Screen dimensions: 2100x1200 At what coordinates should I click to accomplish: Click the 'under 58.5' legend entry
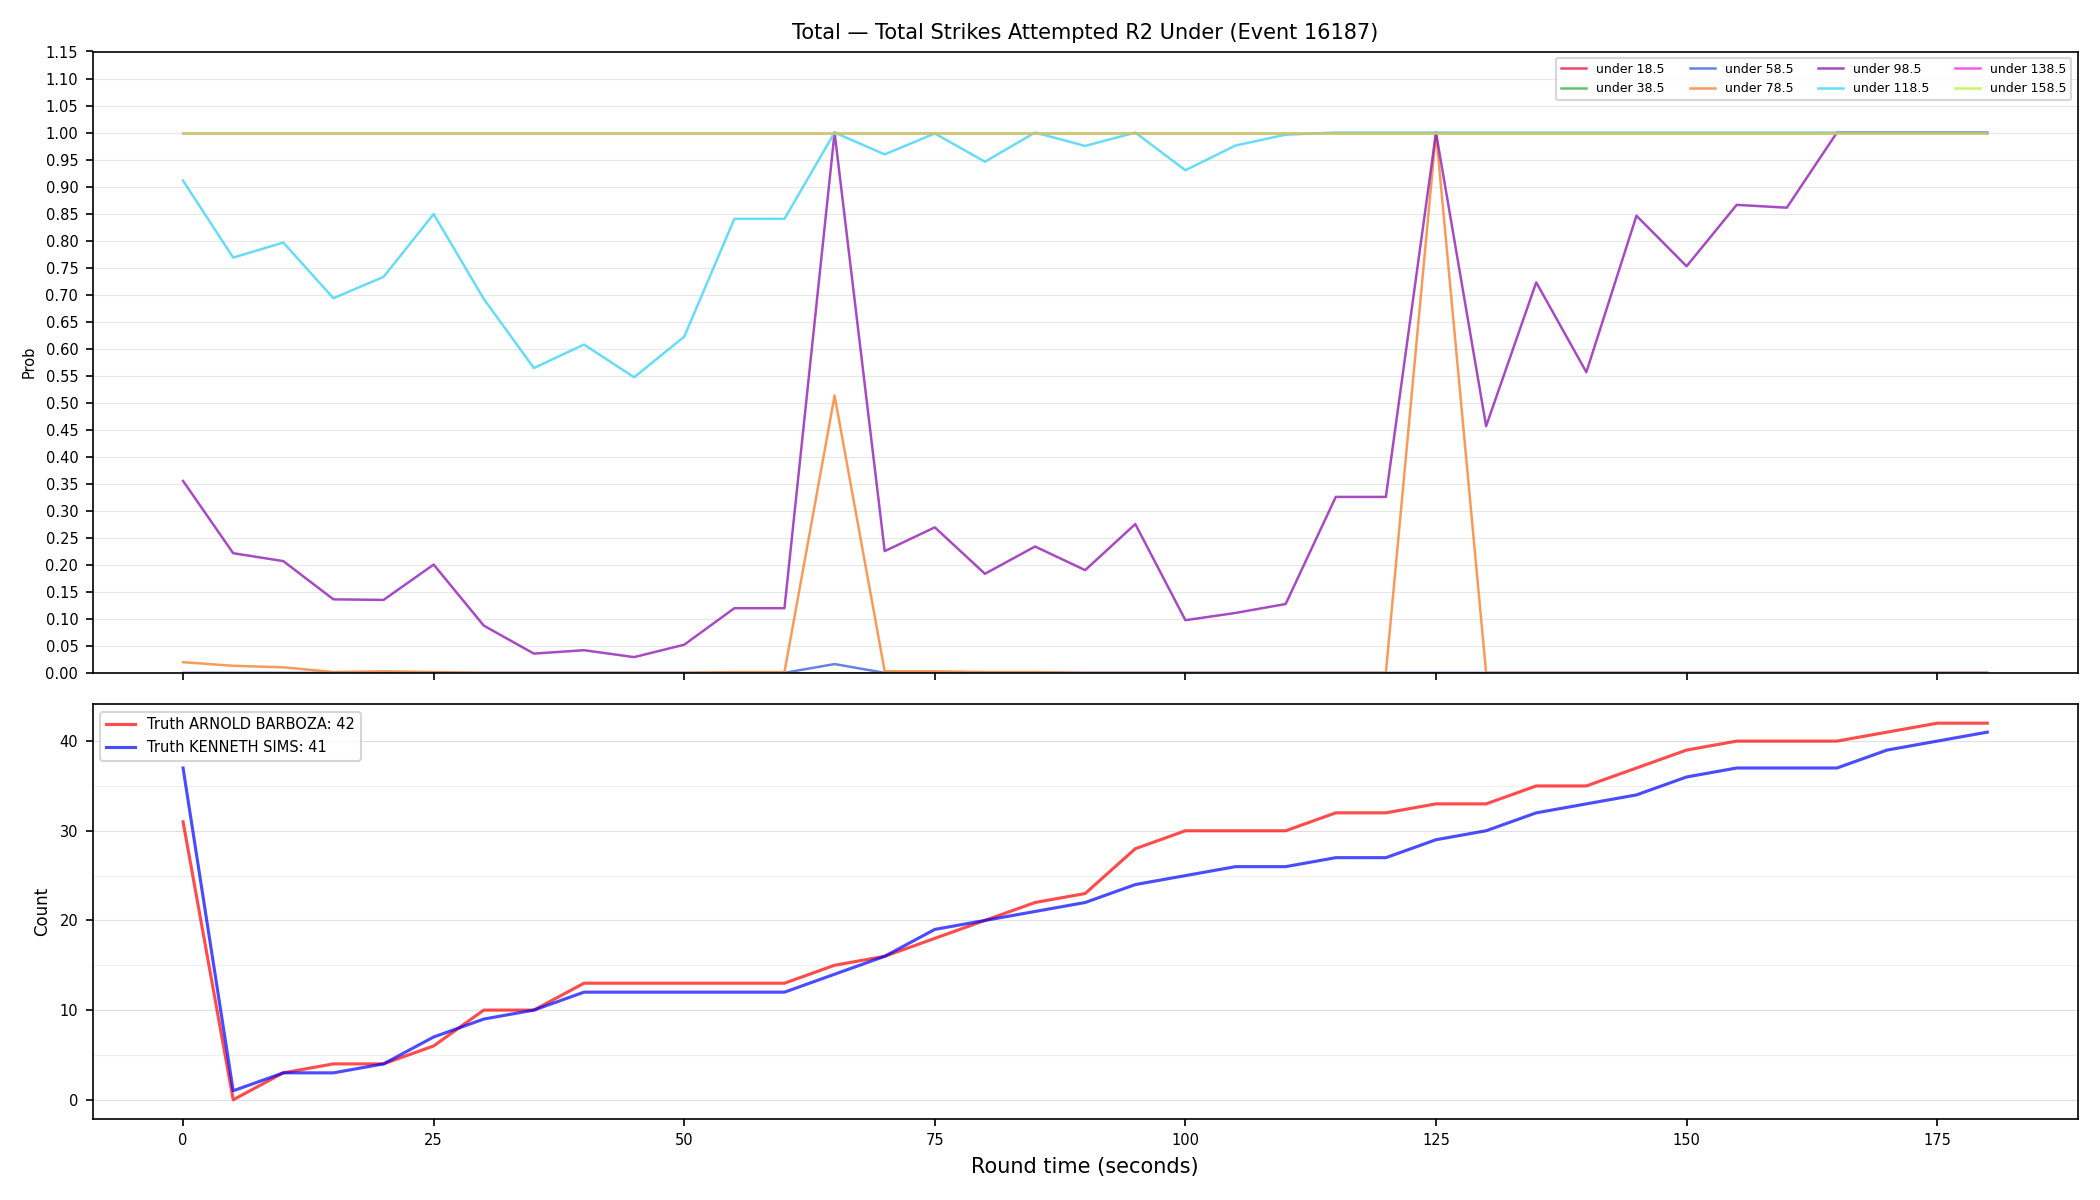[1741, 69]
